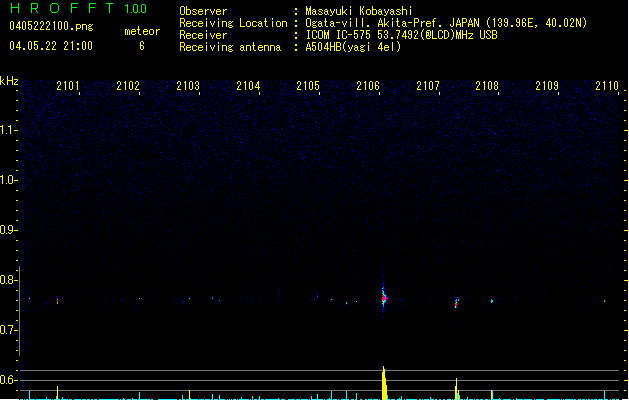This screenshot has width=629, height=400.
Task: Click the file name 0405222100.png
Action: (51, 26)
